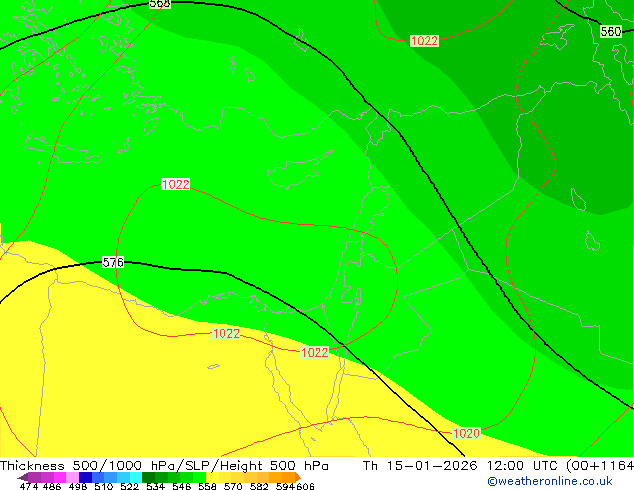Click the 606 legend value

pyautogui.click(x=305, y=486)
